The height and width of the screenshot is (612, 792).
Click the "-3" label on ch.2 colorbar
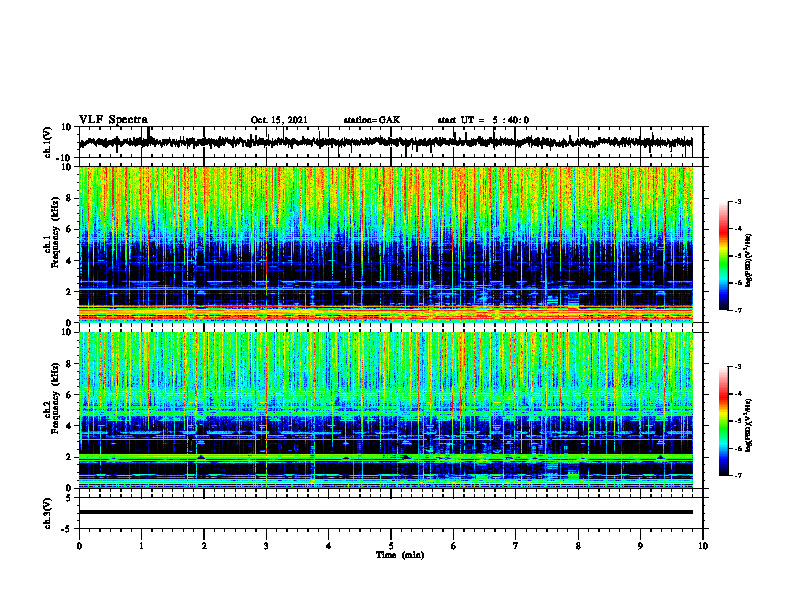coord(737,367)
